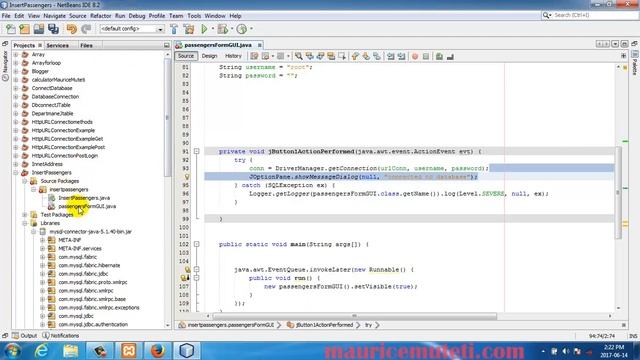
Task: Open the Output window icon
Action: tap(16, 336)
